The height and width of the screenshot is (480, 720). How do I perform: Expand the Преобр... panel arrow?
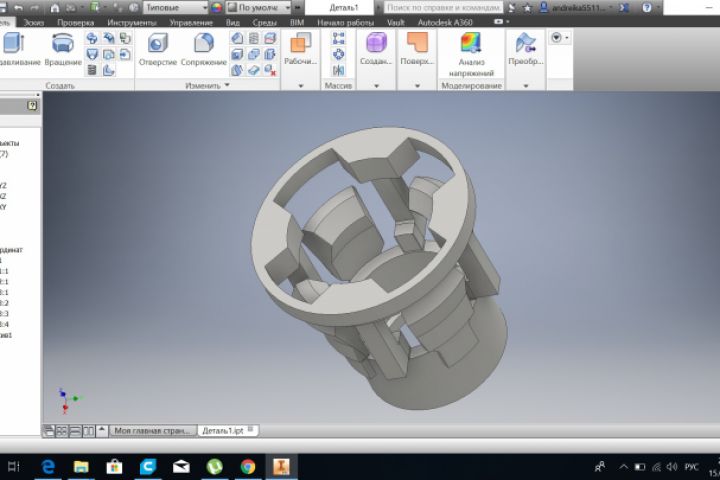[x=526, y=85]
